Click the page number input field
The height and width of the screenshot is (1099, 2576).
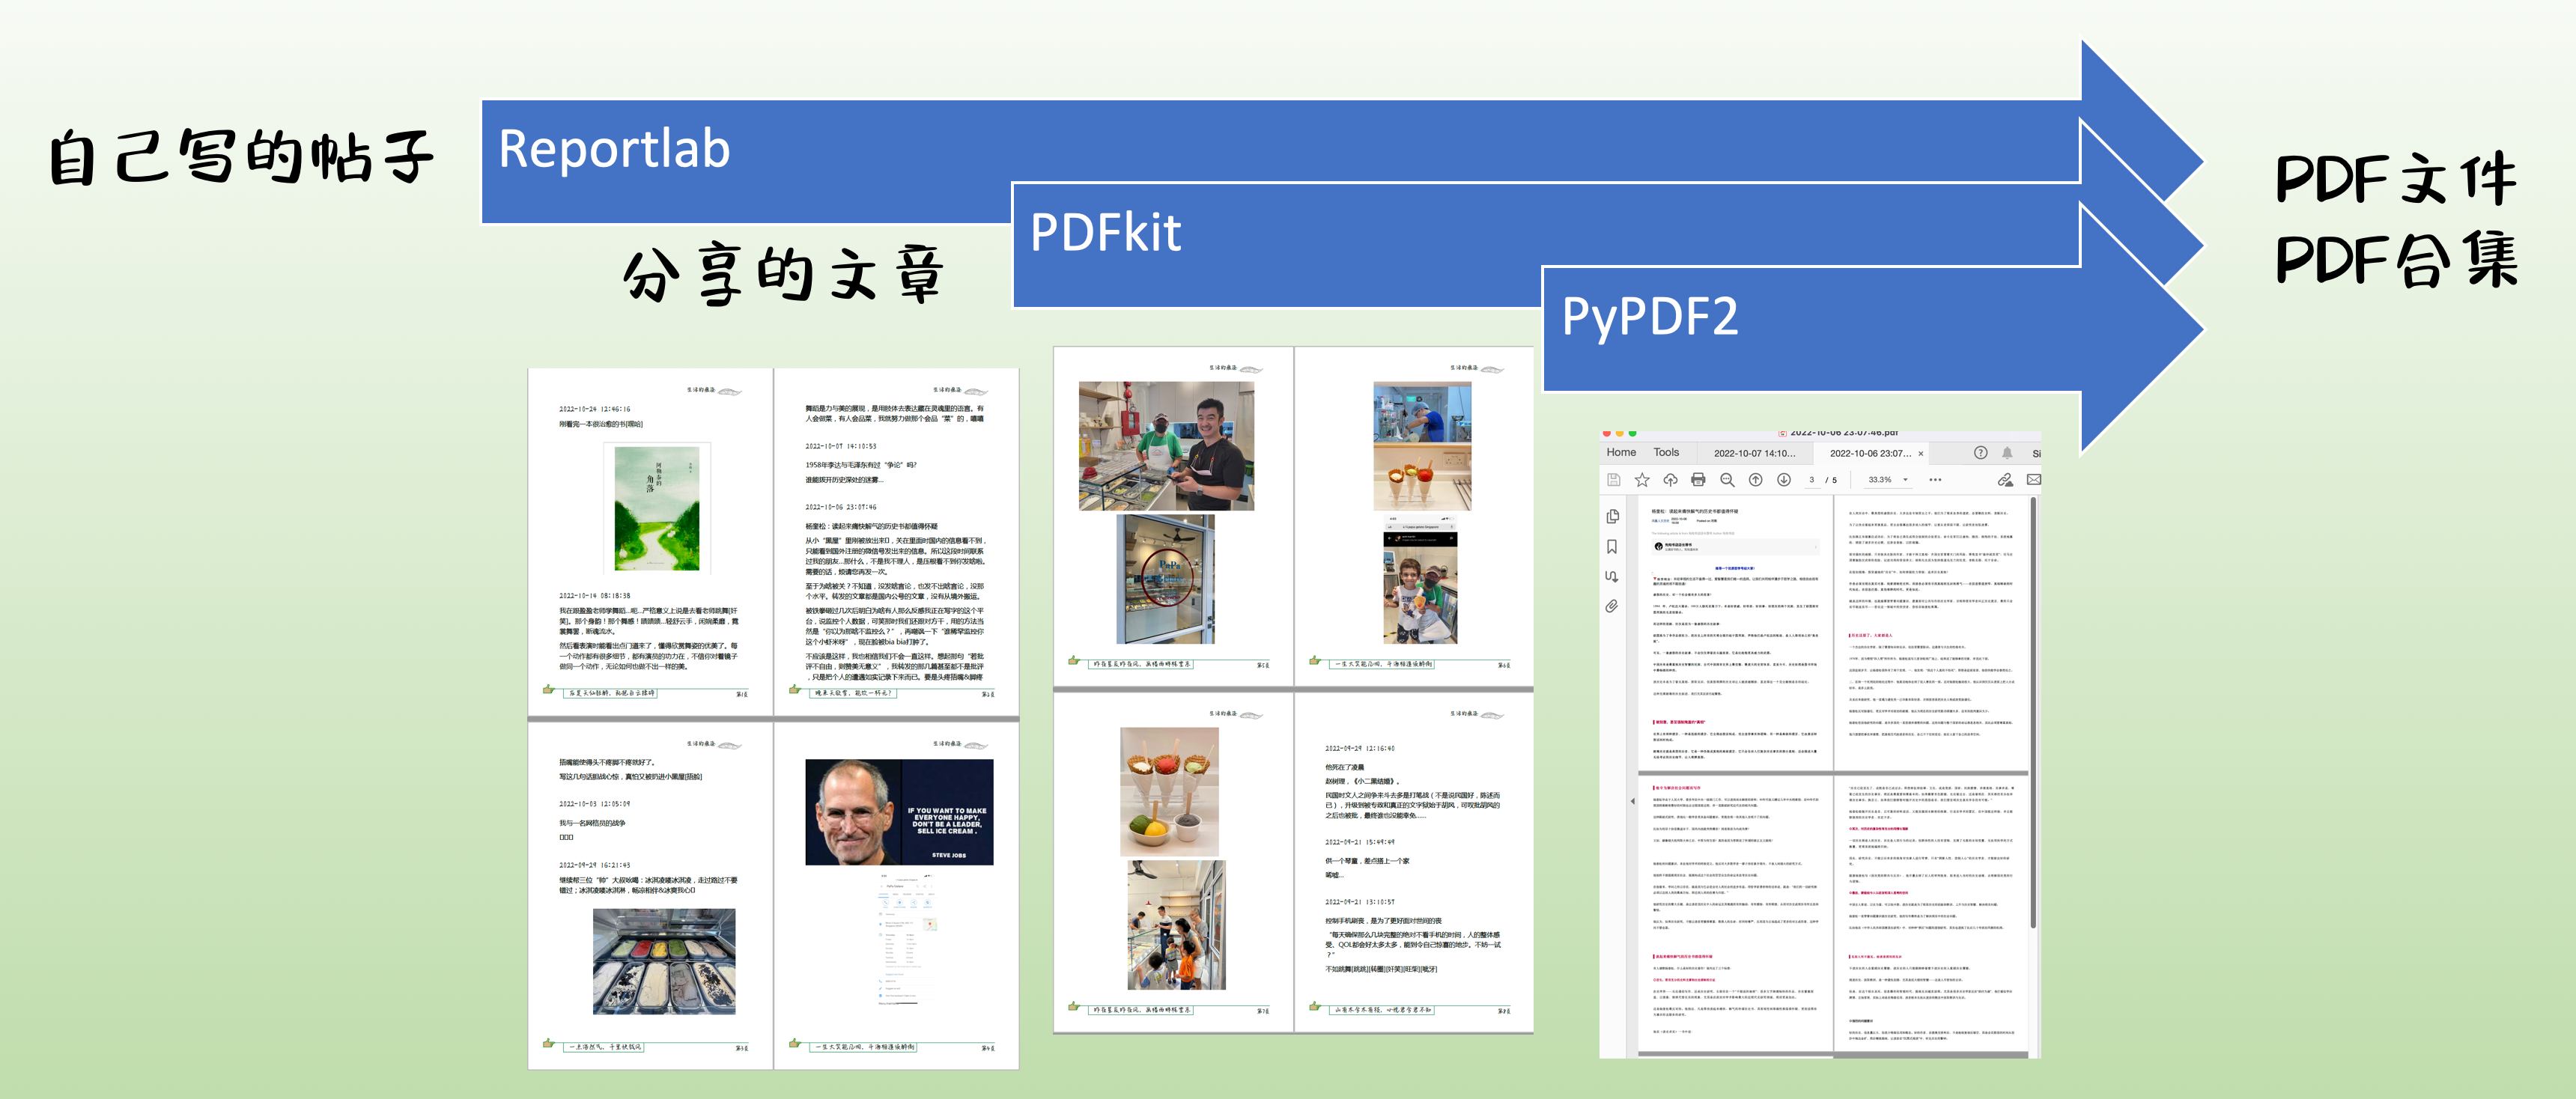coord(1811,480)
